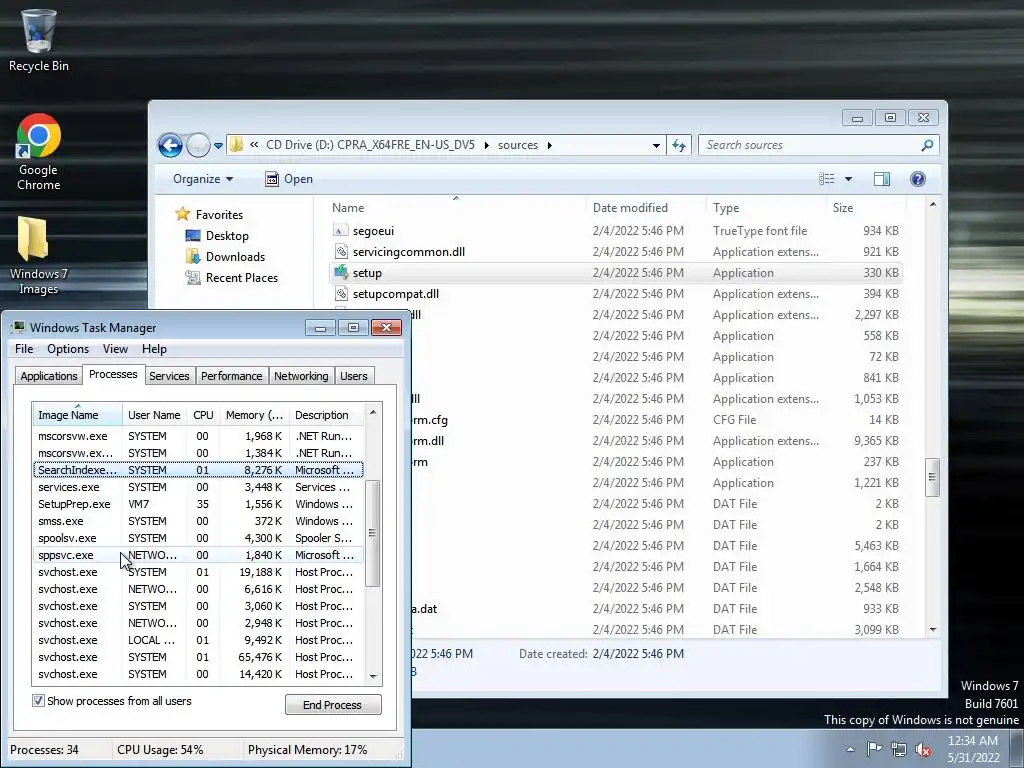Open Explorer help button
Image resolution: width=1024 pixels, height=768 pixels.
pyautogui.click(x=918, y=179)
